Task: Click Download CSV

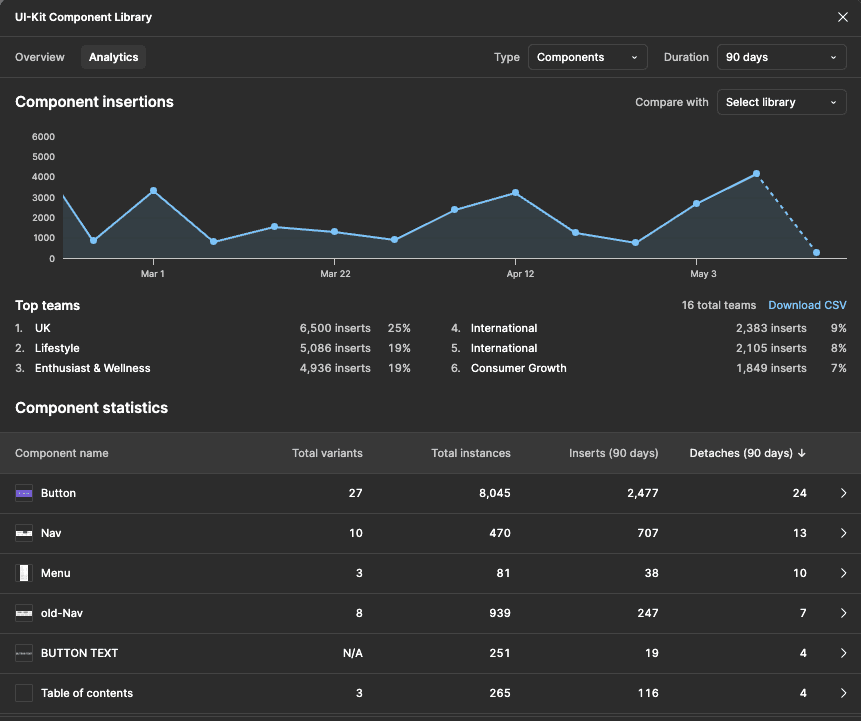Action: pyautogui.click(x=807, y=305)
